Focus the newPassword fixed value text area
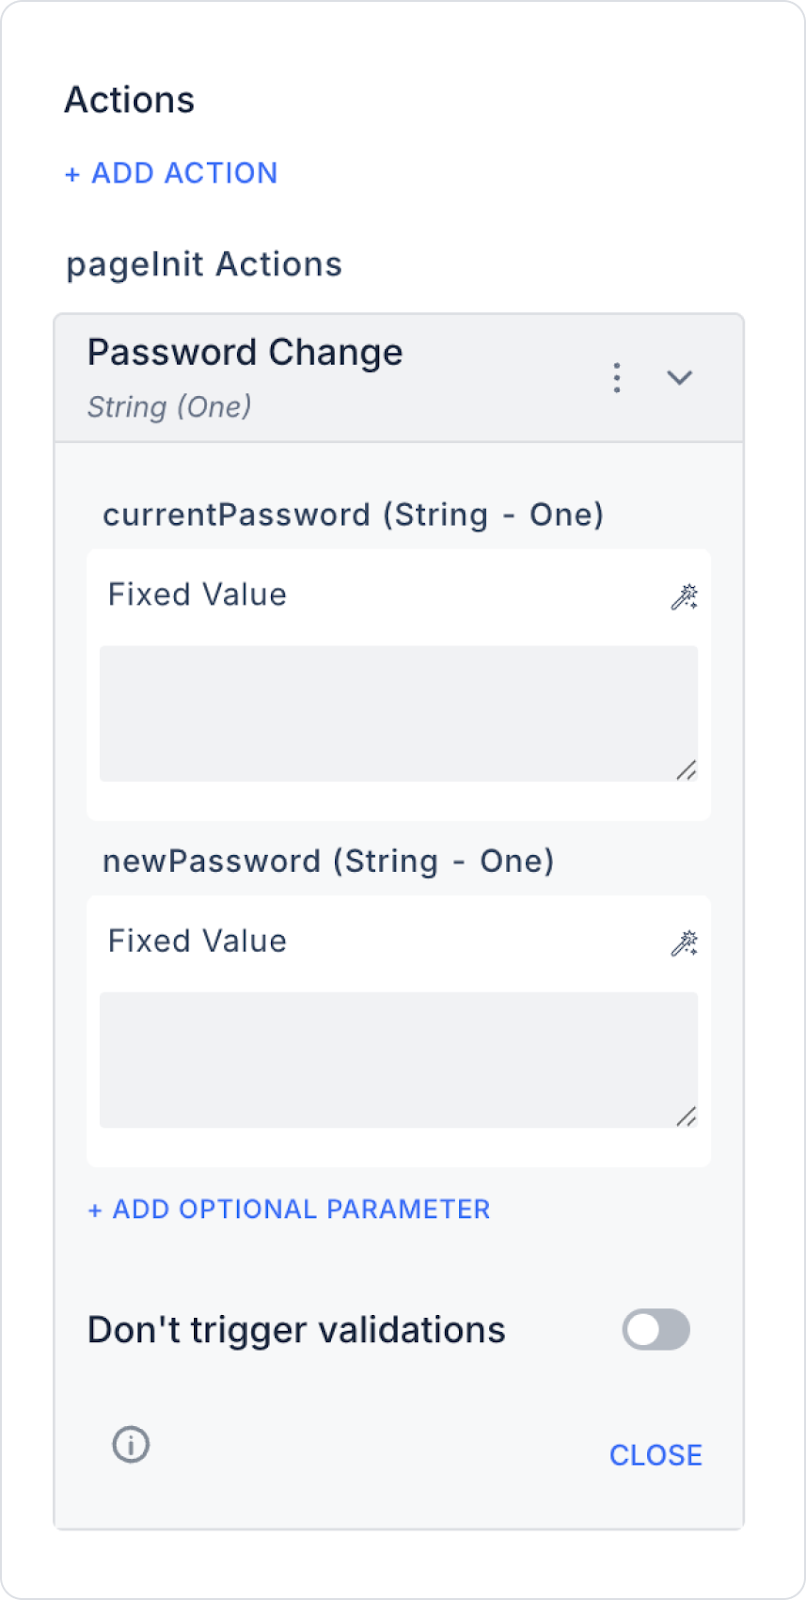The image size is (806, 1600). click(x=399, y=1060)
